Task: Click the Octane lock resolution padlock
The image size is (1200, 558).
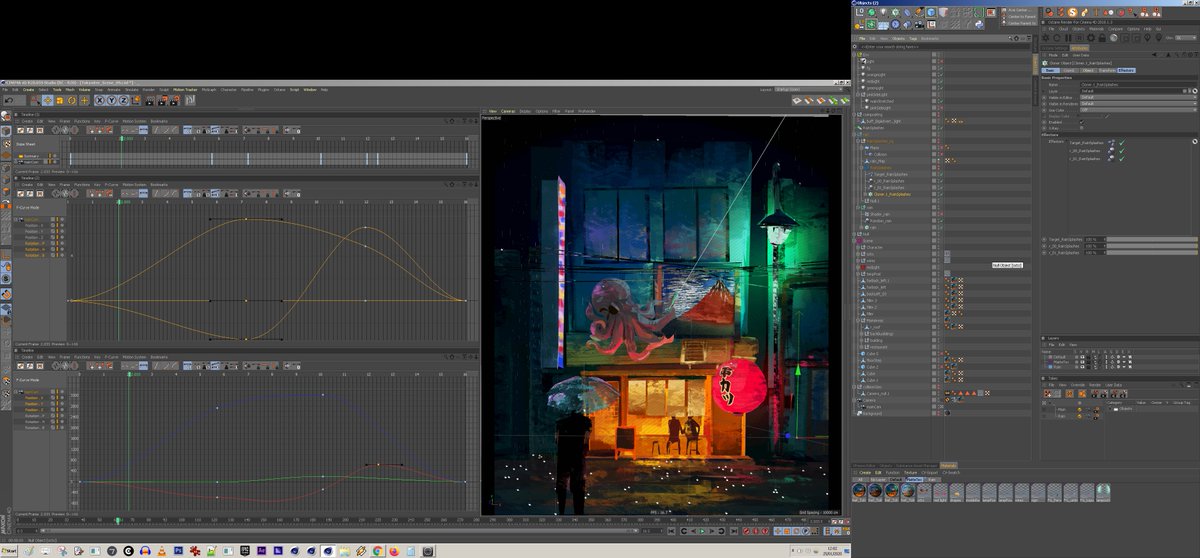Action: pyautogui.click(x=1102, y=37)
